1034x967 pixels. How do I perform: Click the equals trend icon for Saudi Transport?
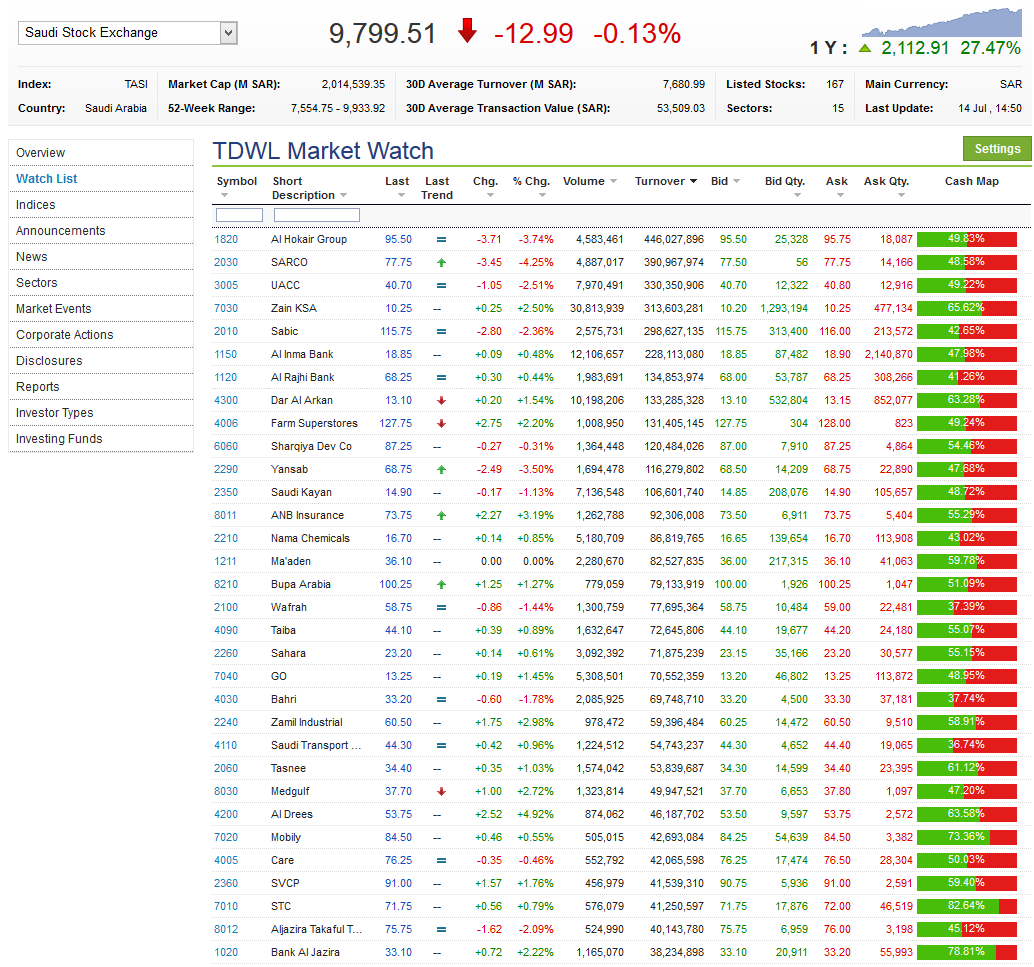tap(441, 745)
